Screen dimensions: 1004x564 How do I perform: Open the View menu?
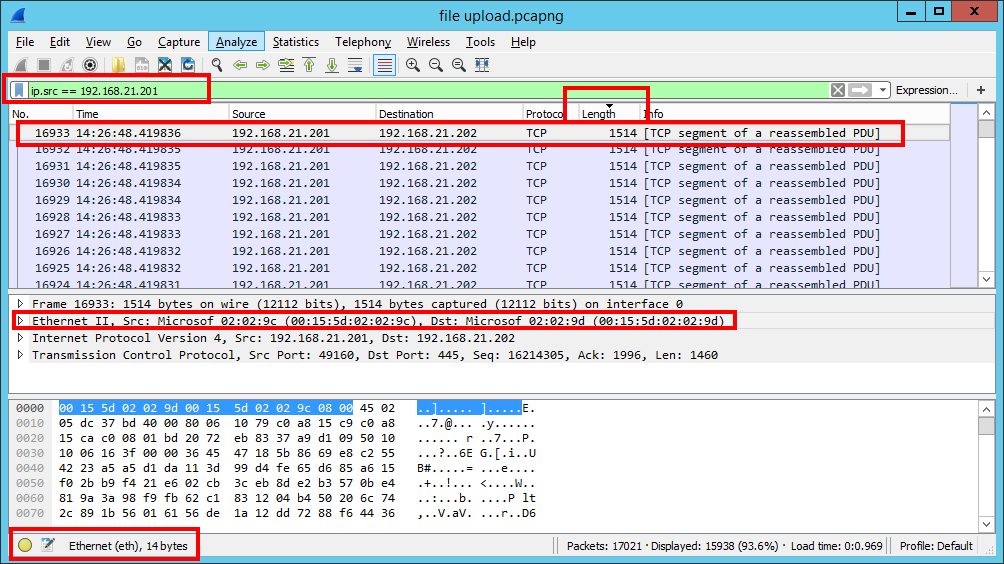tap(98, 42)
